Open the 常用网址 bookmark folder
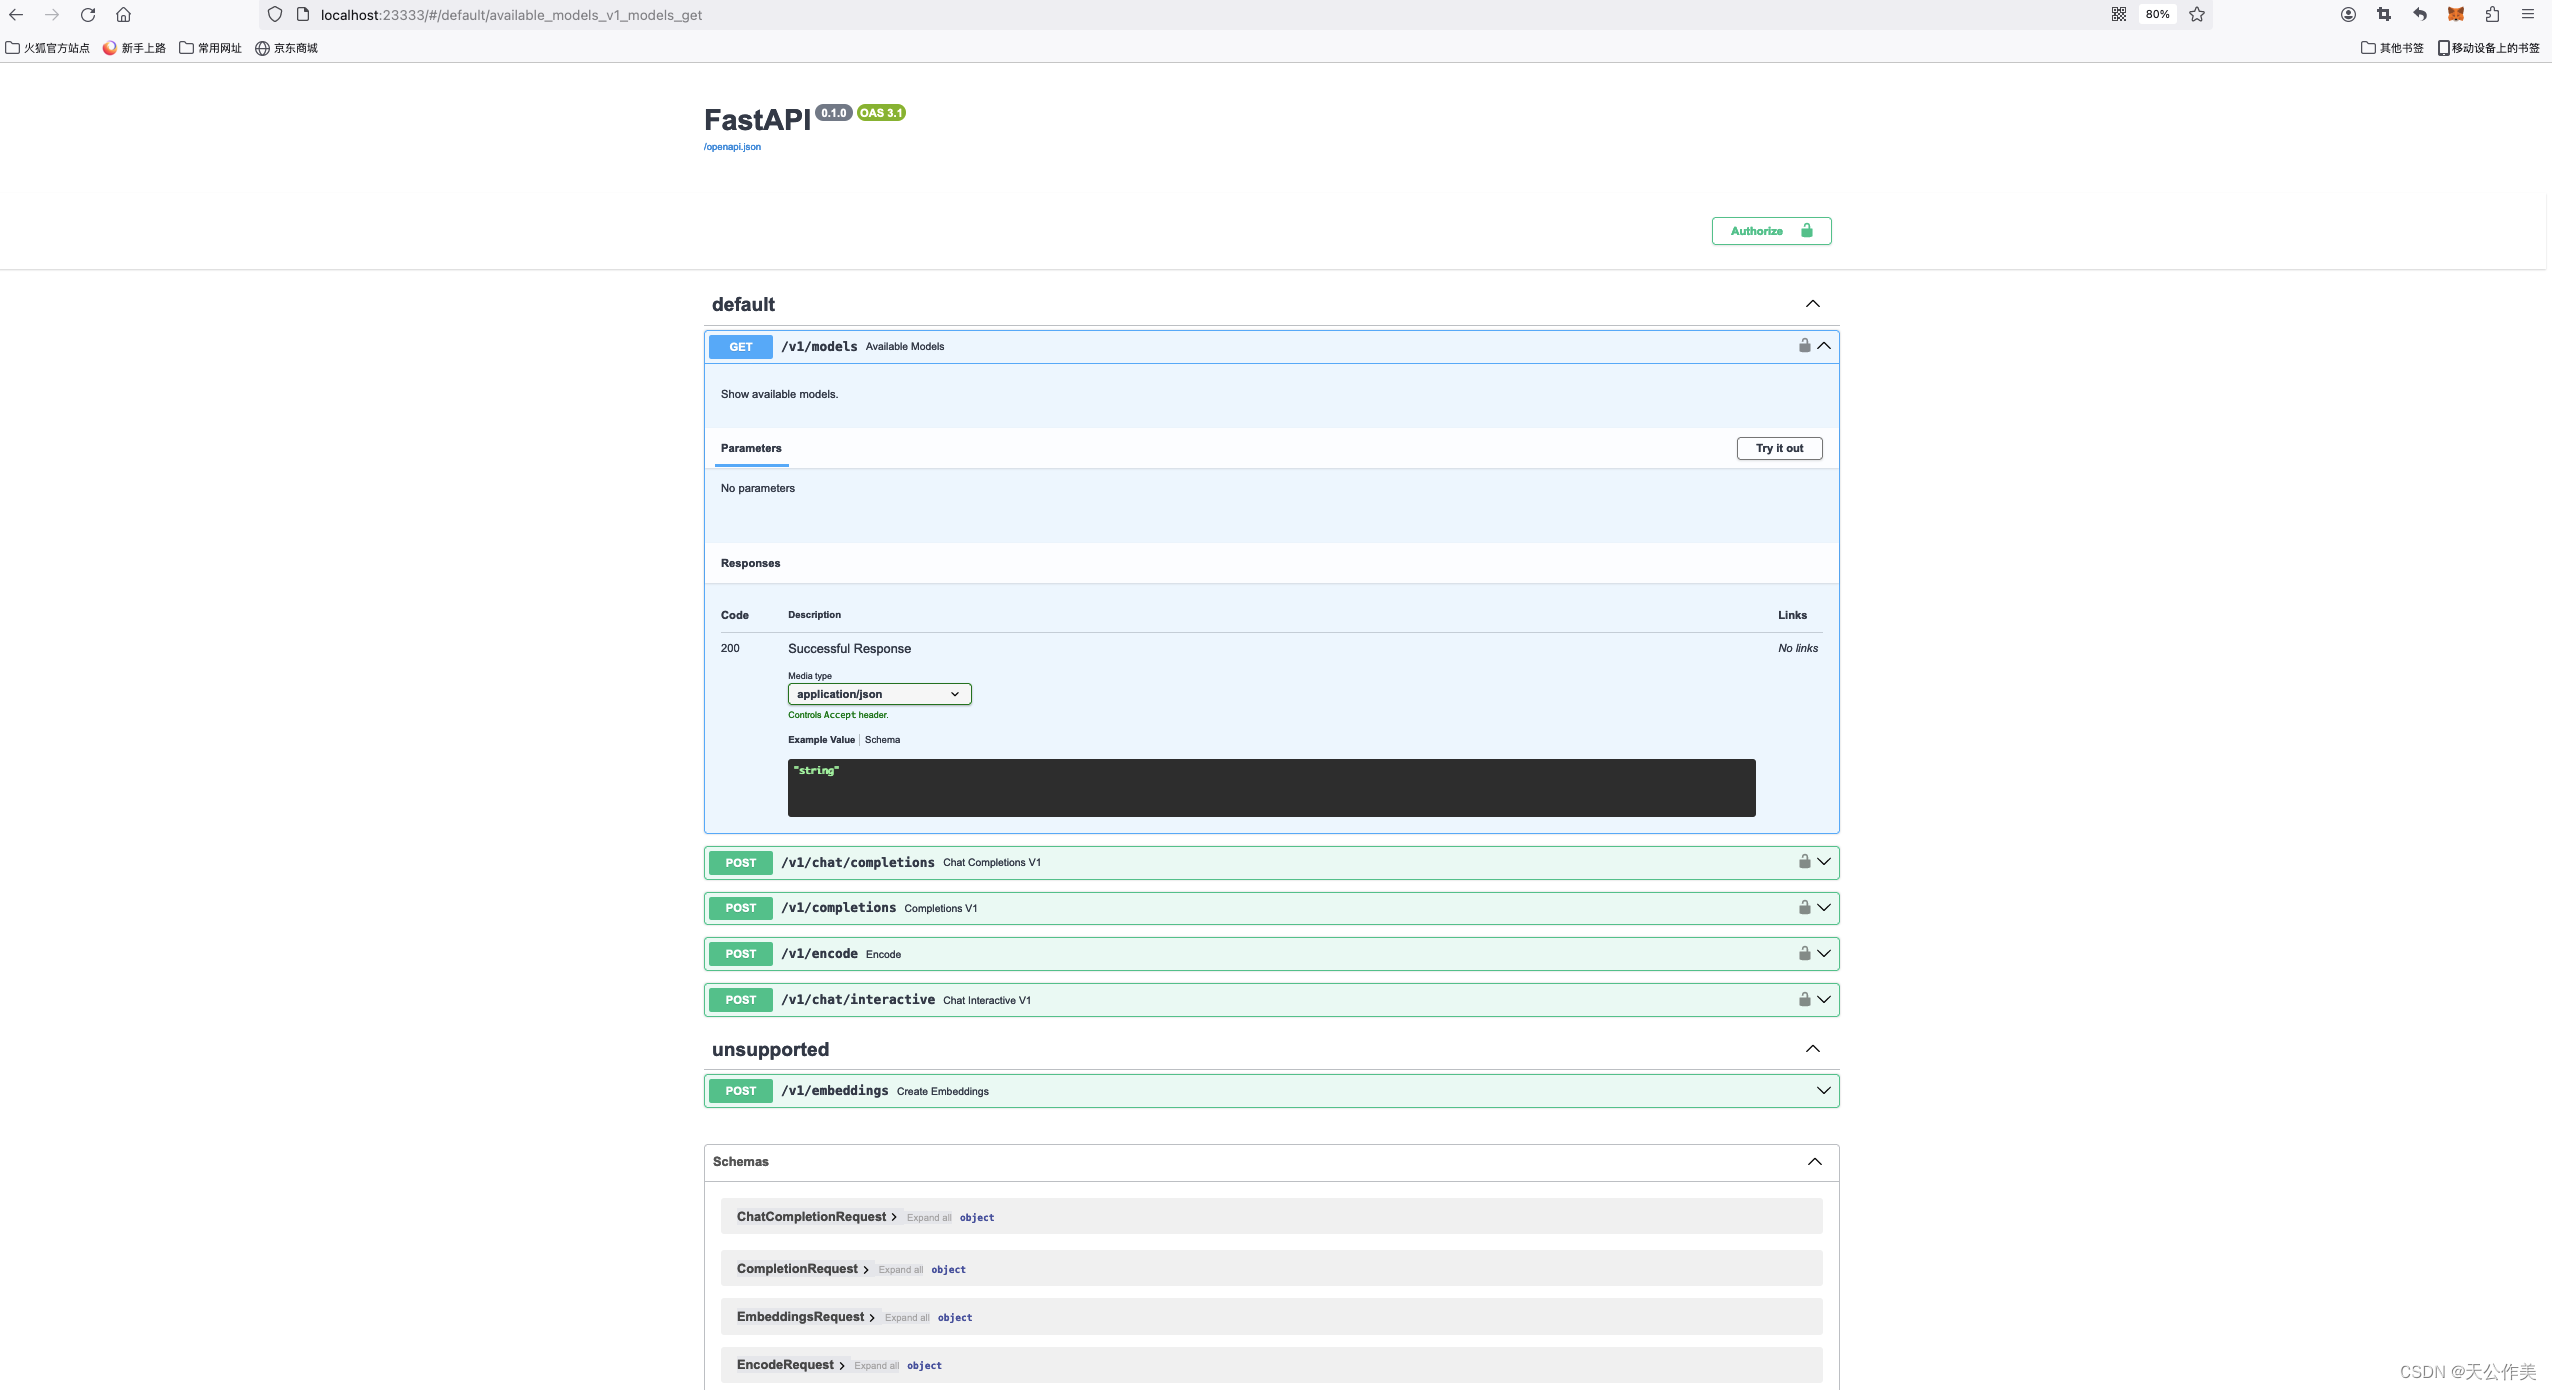 click(x=211, y=48)
